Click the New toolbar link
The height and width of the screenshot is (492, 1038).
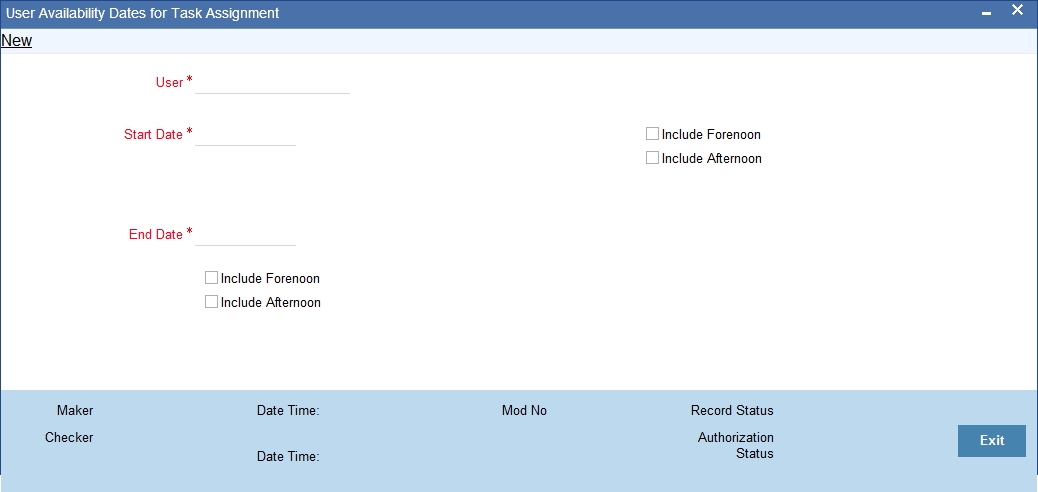17,40
